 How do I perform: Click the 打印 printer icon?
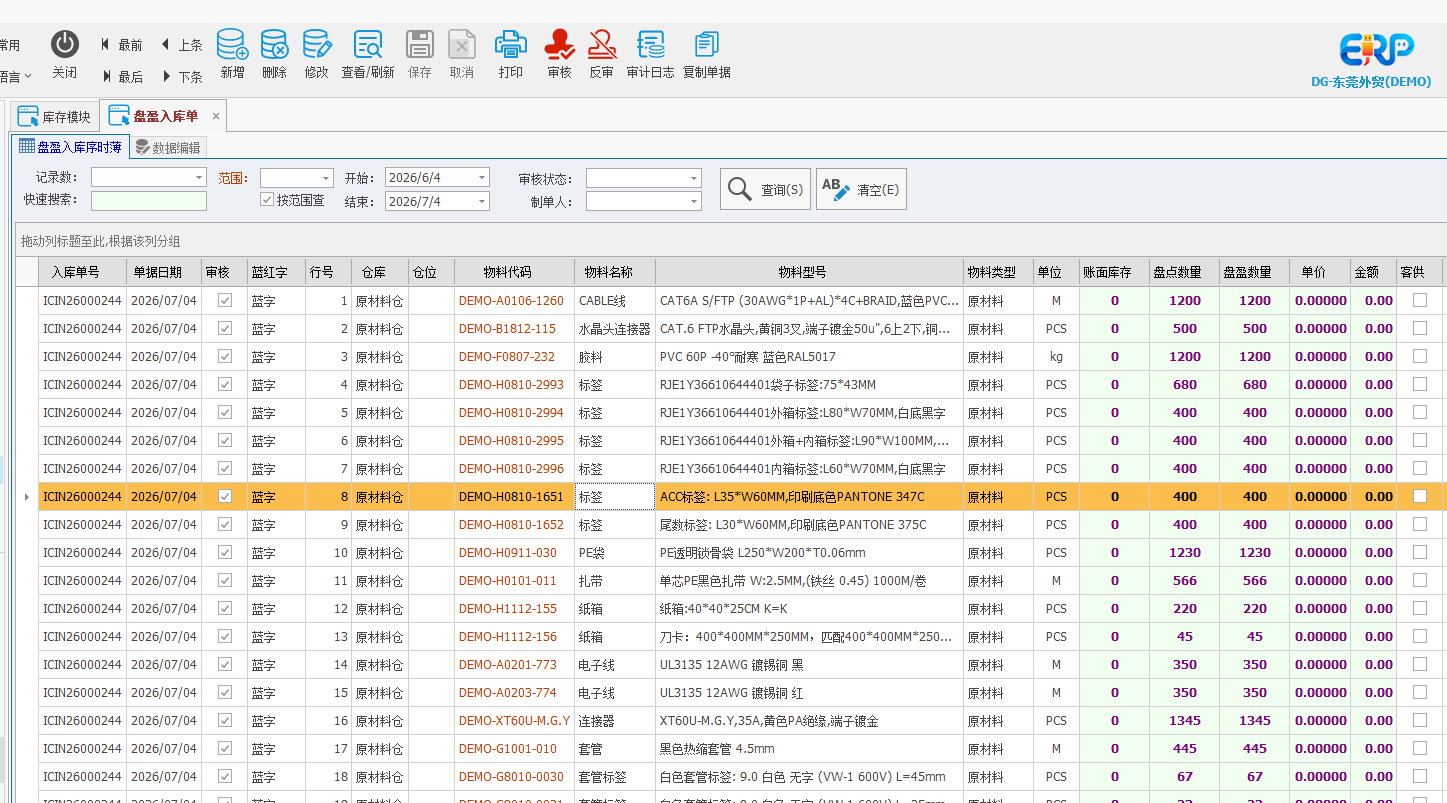tap(511, 44)
